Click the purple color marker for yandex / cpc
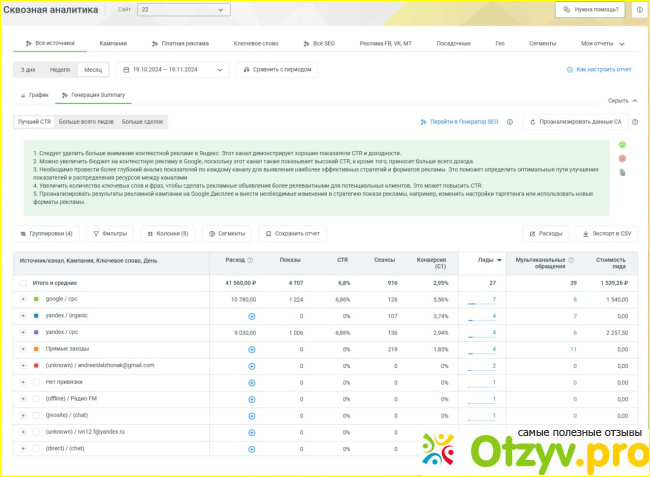This screenshot has height=477, width=650. tap(36, 332)
